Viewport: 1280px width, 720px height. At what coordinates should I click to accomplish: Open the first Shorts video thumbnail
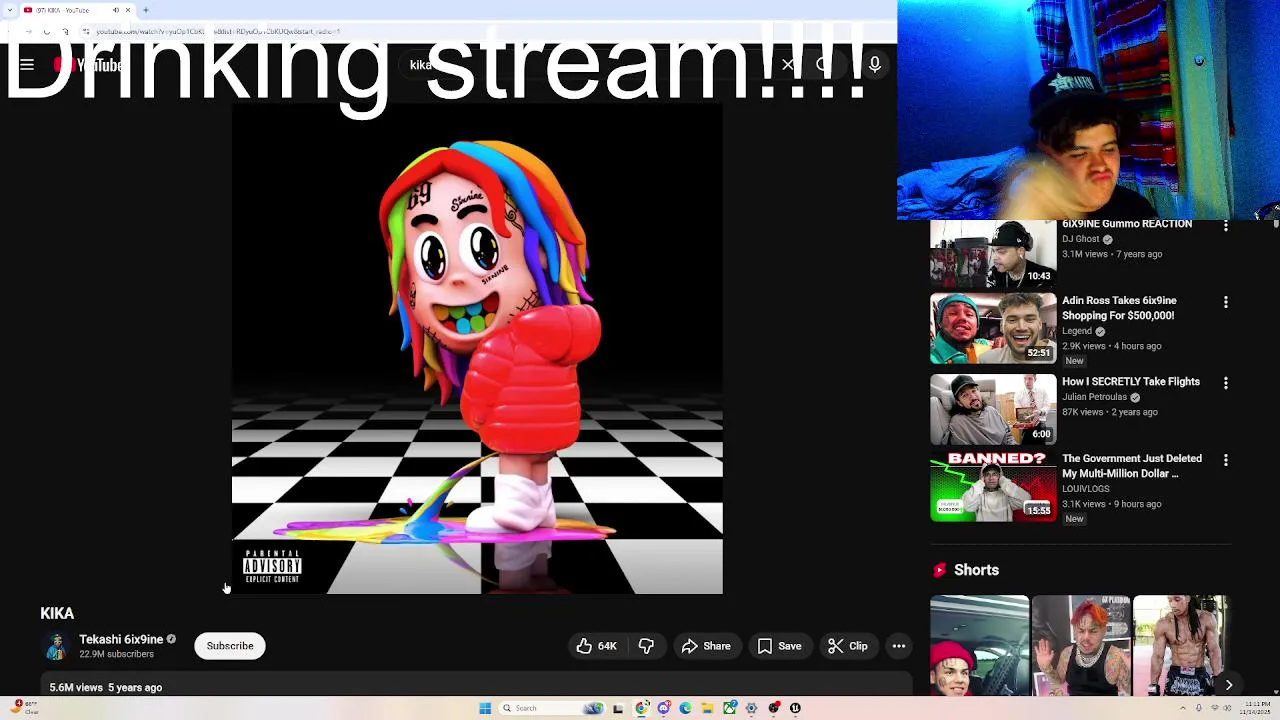979,645
